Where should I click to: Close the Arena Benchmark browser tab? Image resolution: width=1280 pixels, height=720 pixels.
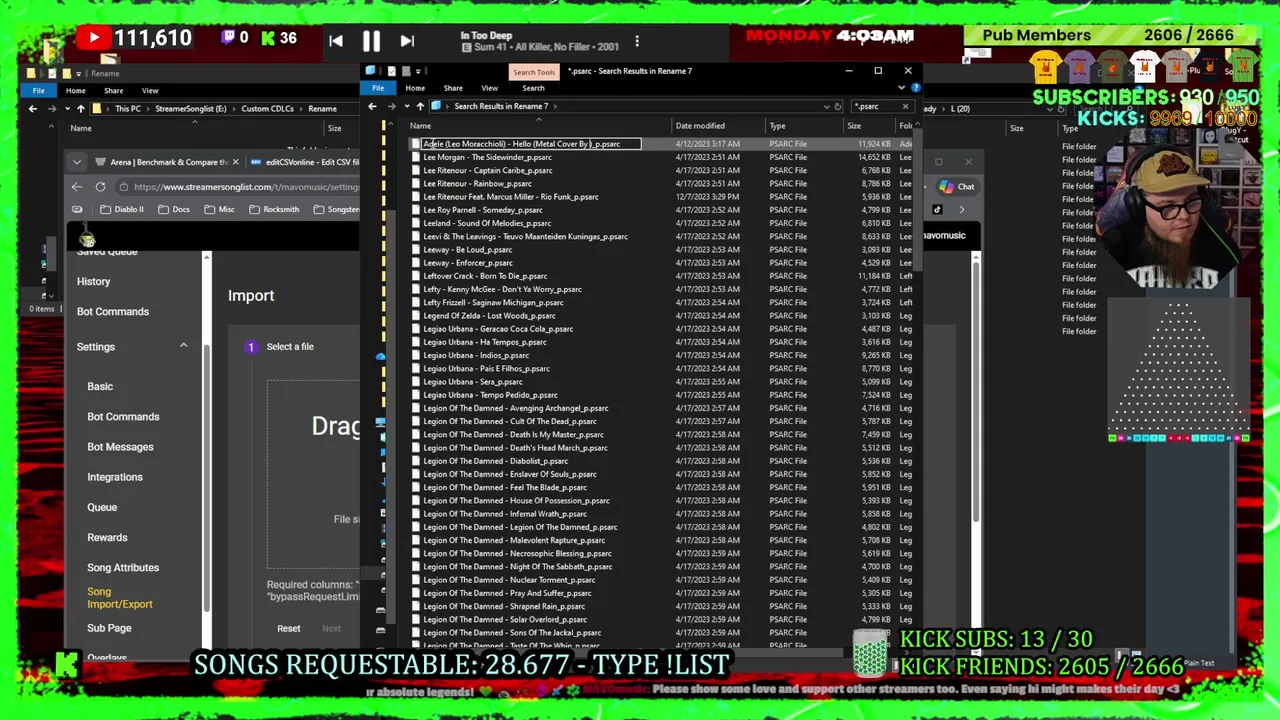tap(236, 162)
